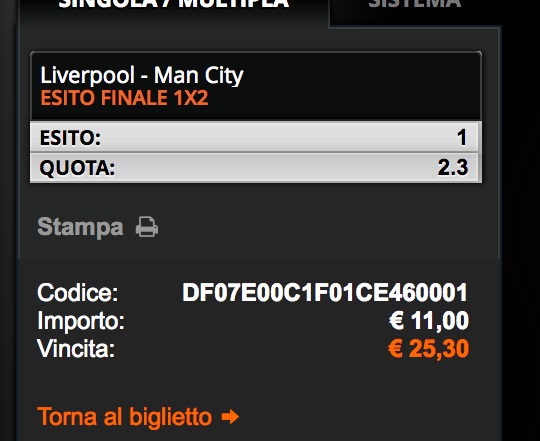This screenshot has height=441, width=540.
Task: Click the Stampa print link
Action: 80,227
